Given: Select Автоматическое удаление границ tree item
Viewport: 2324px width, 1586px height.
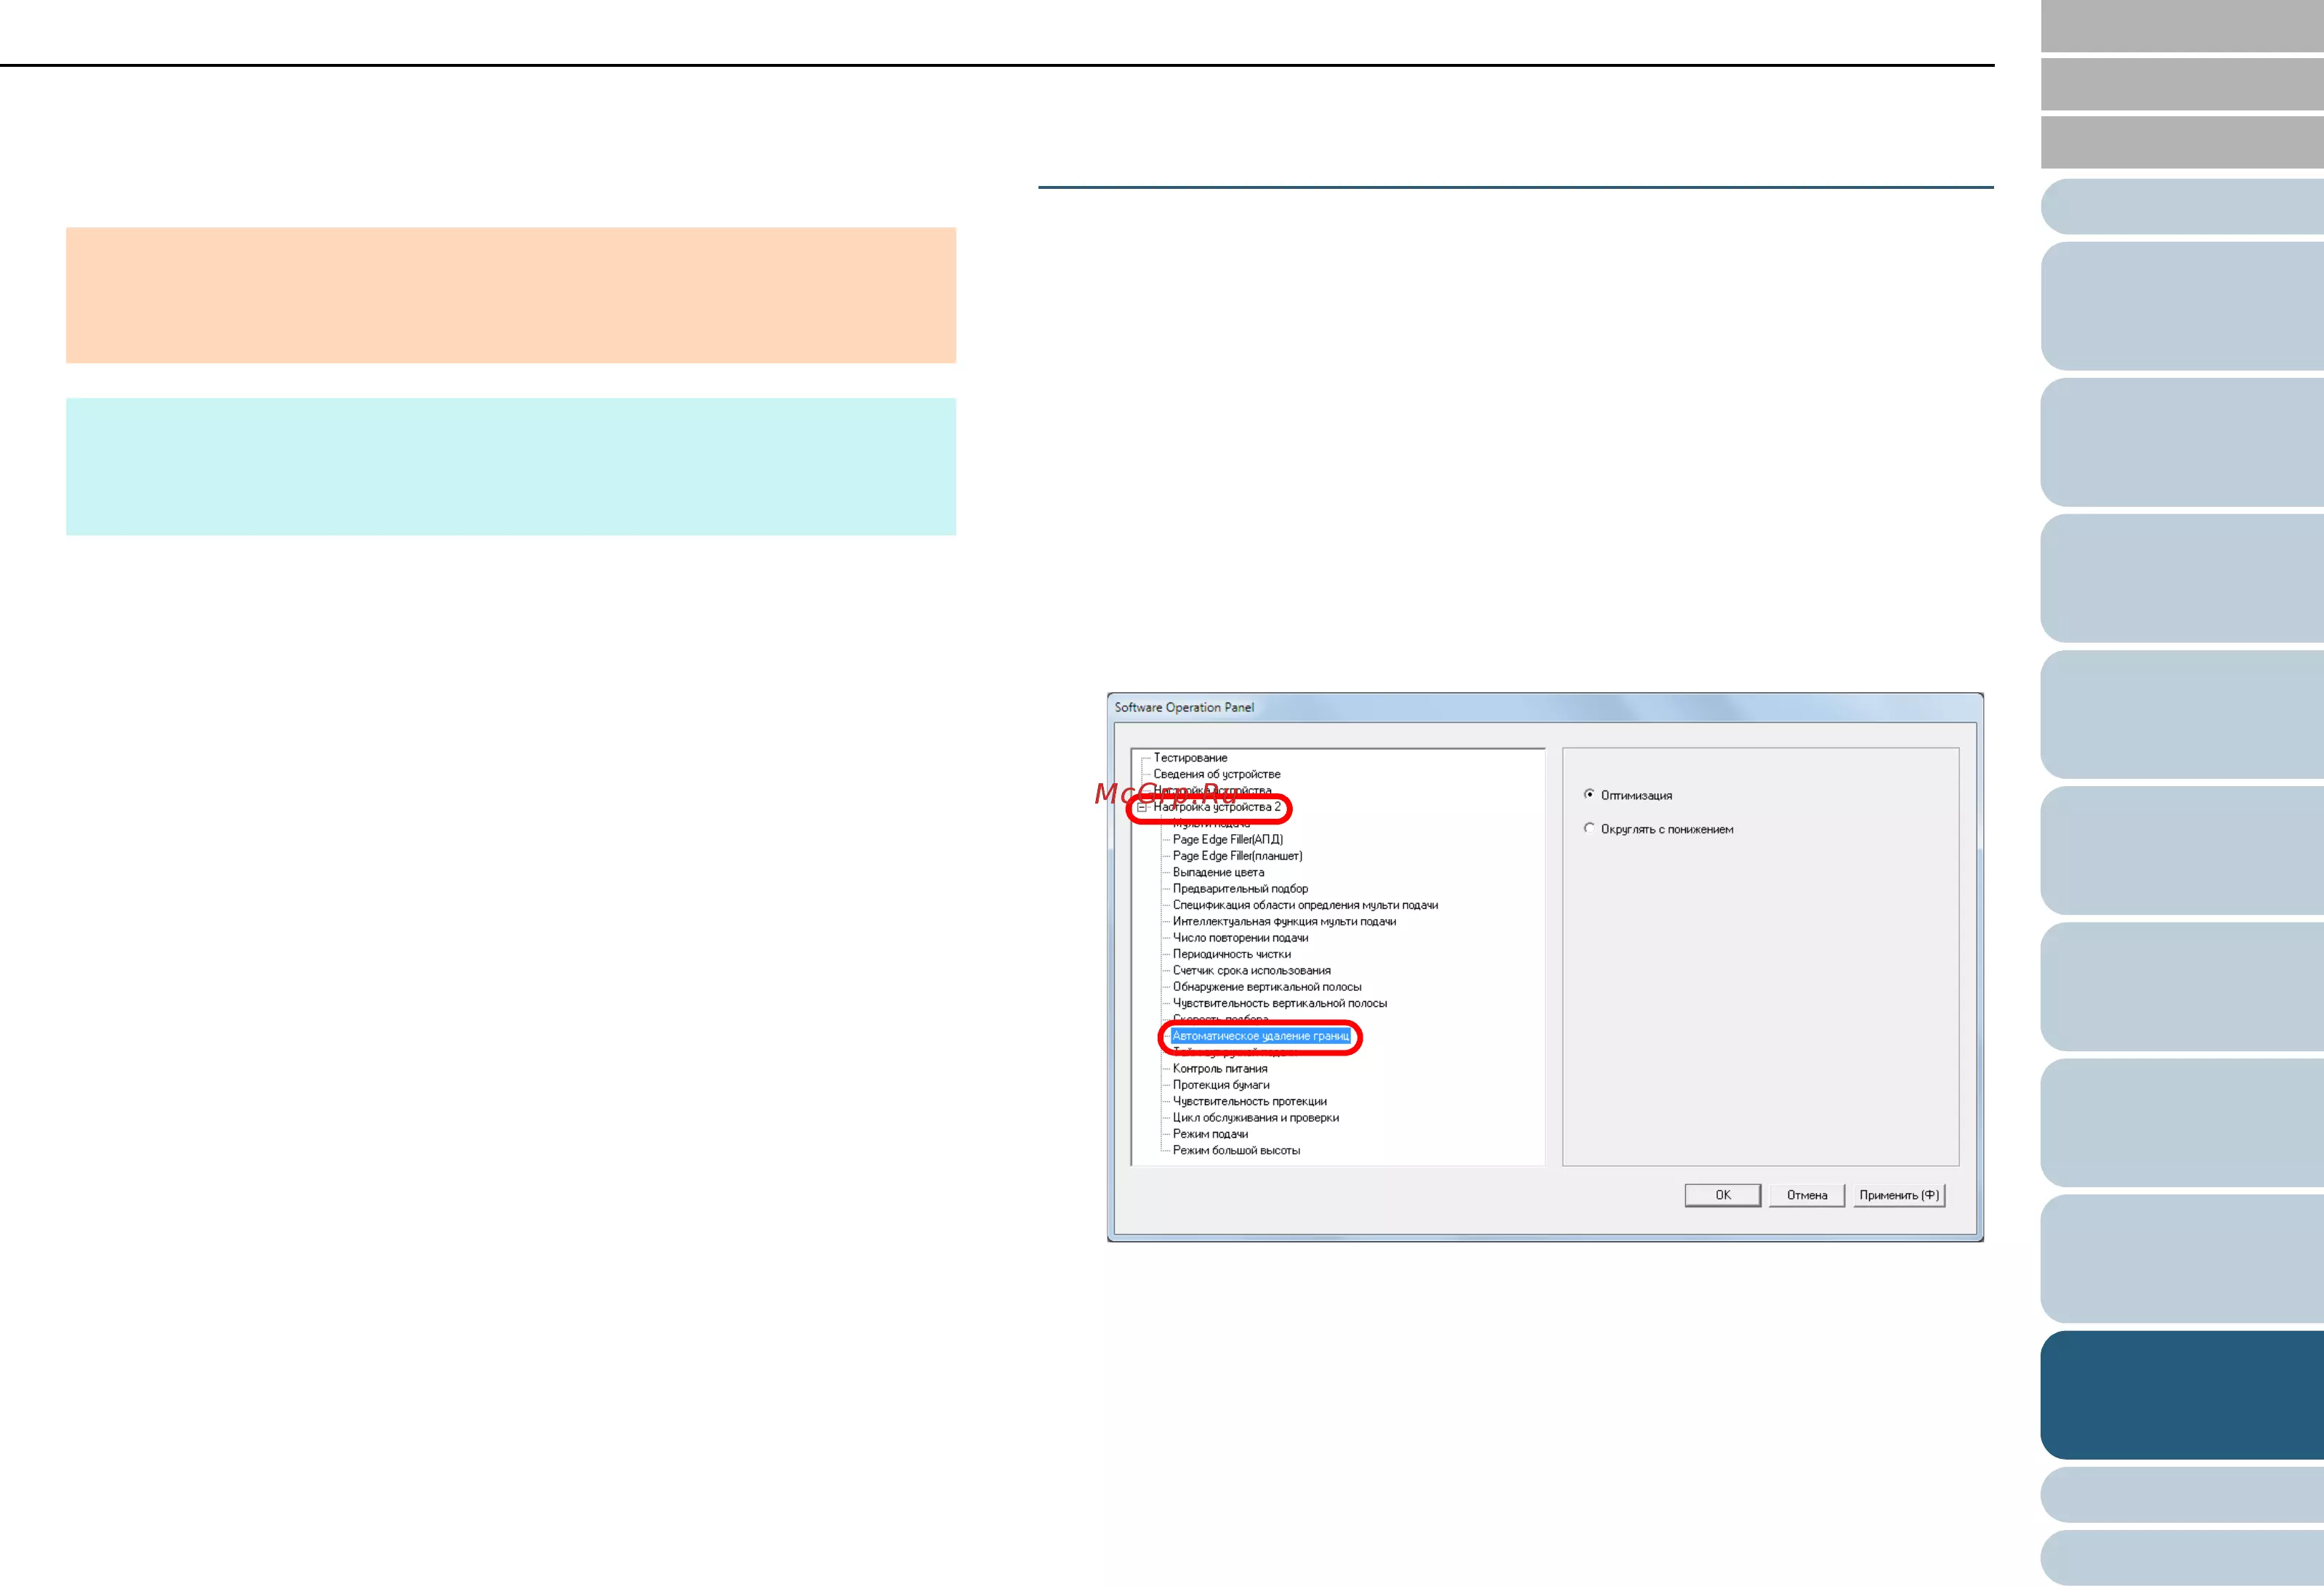Looking at the screenshot, I should point(1260,1036).
